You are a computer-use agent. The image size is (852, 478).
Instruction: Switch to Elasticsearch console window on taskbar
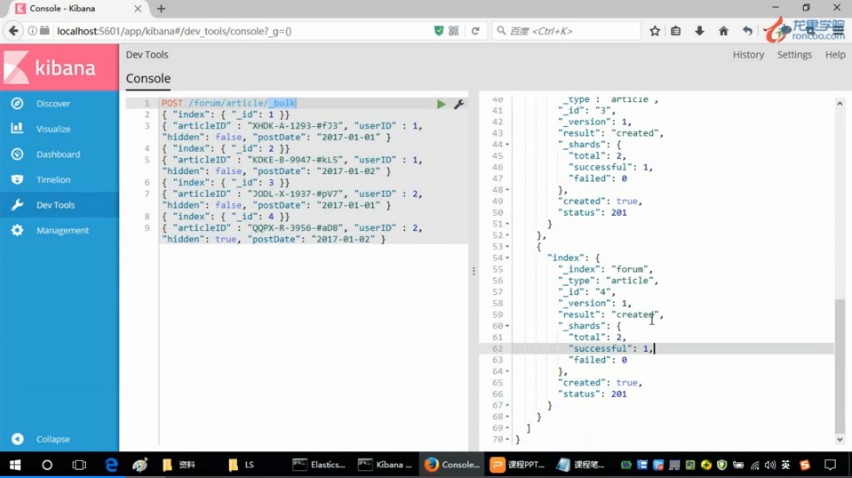tap(319, 465)
